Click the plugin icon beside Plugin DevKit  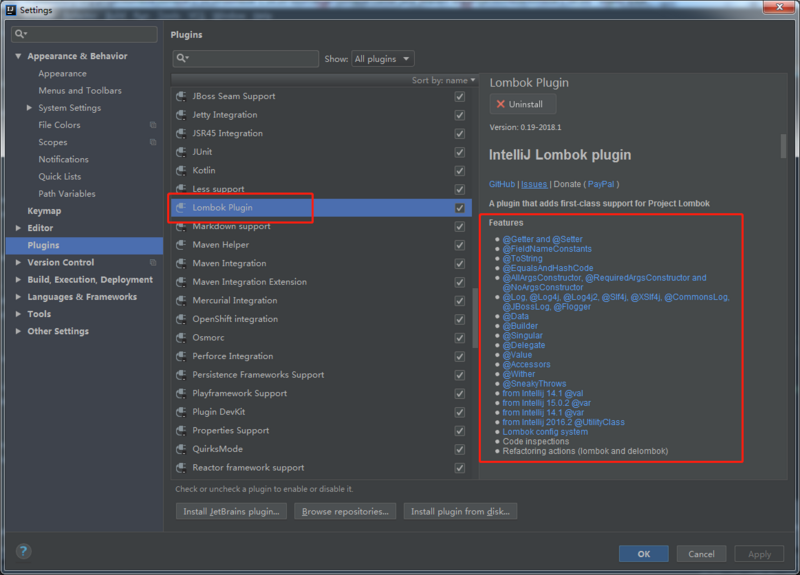coord(181,412)
